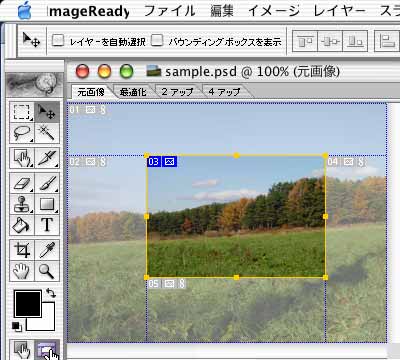Screen dimensions: 400x360
Task: Switch to the 最適化 tab
Action: [x=133, y=92]
